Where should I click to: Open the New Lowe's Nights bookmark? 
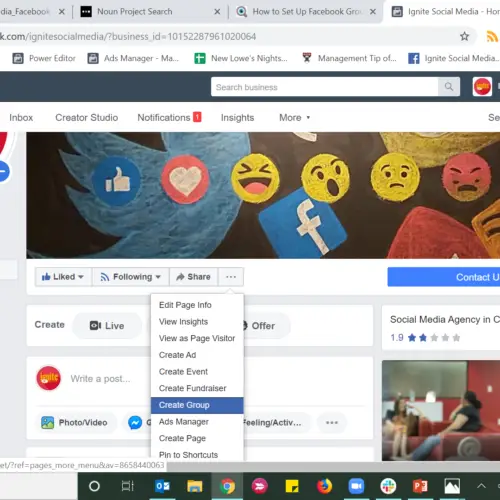pos(241,58)
